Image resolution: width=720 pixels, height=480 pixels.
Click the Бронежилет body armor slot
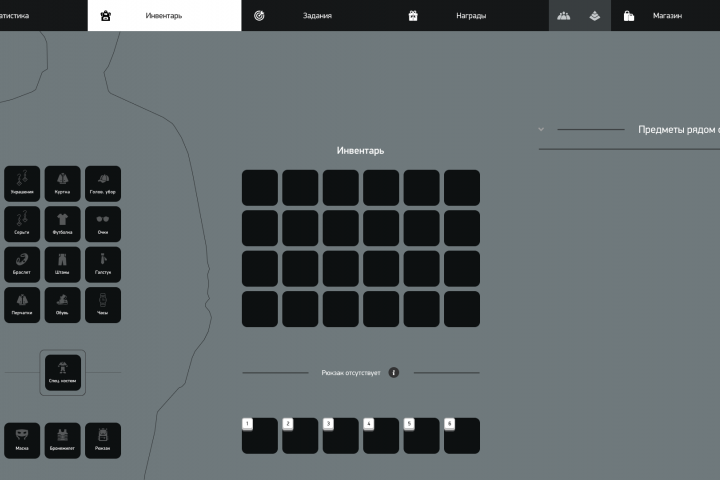coord(62,440)
